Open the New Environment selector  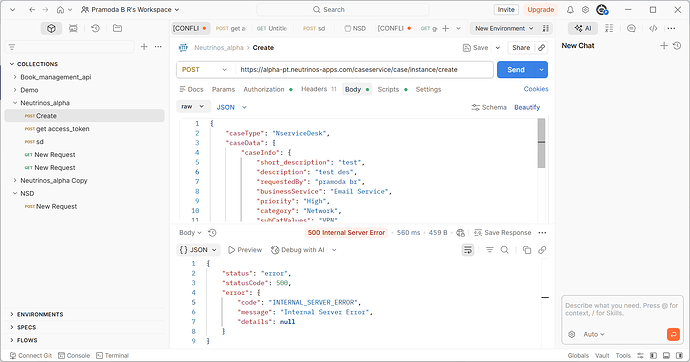[x=504, y=29]
